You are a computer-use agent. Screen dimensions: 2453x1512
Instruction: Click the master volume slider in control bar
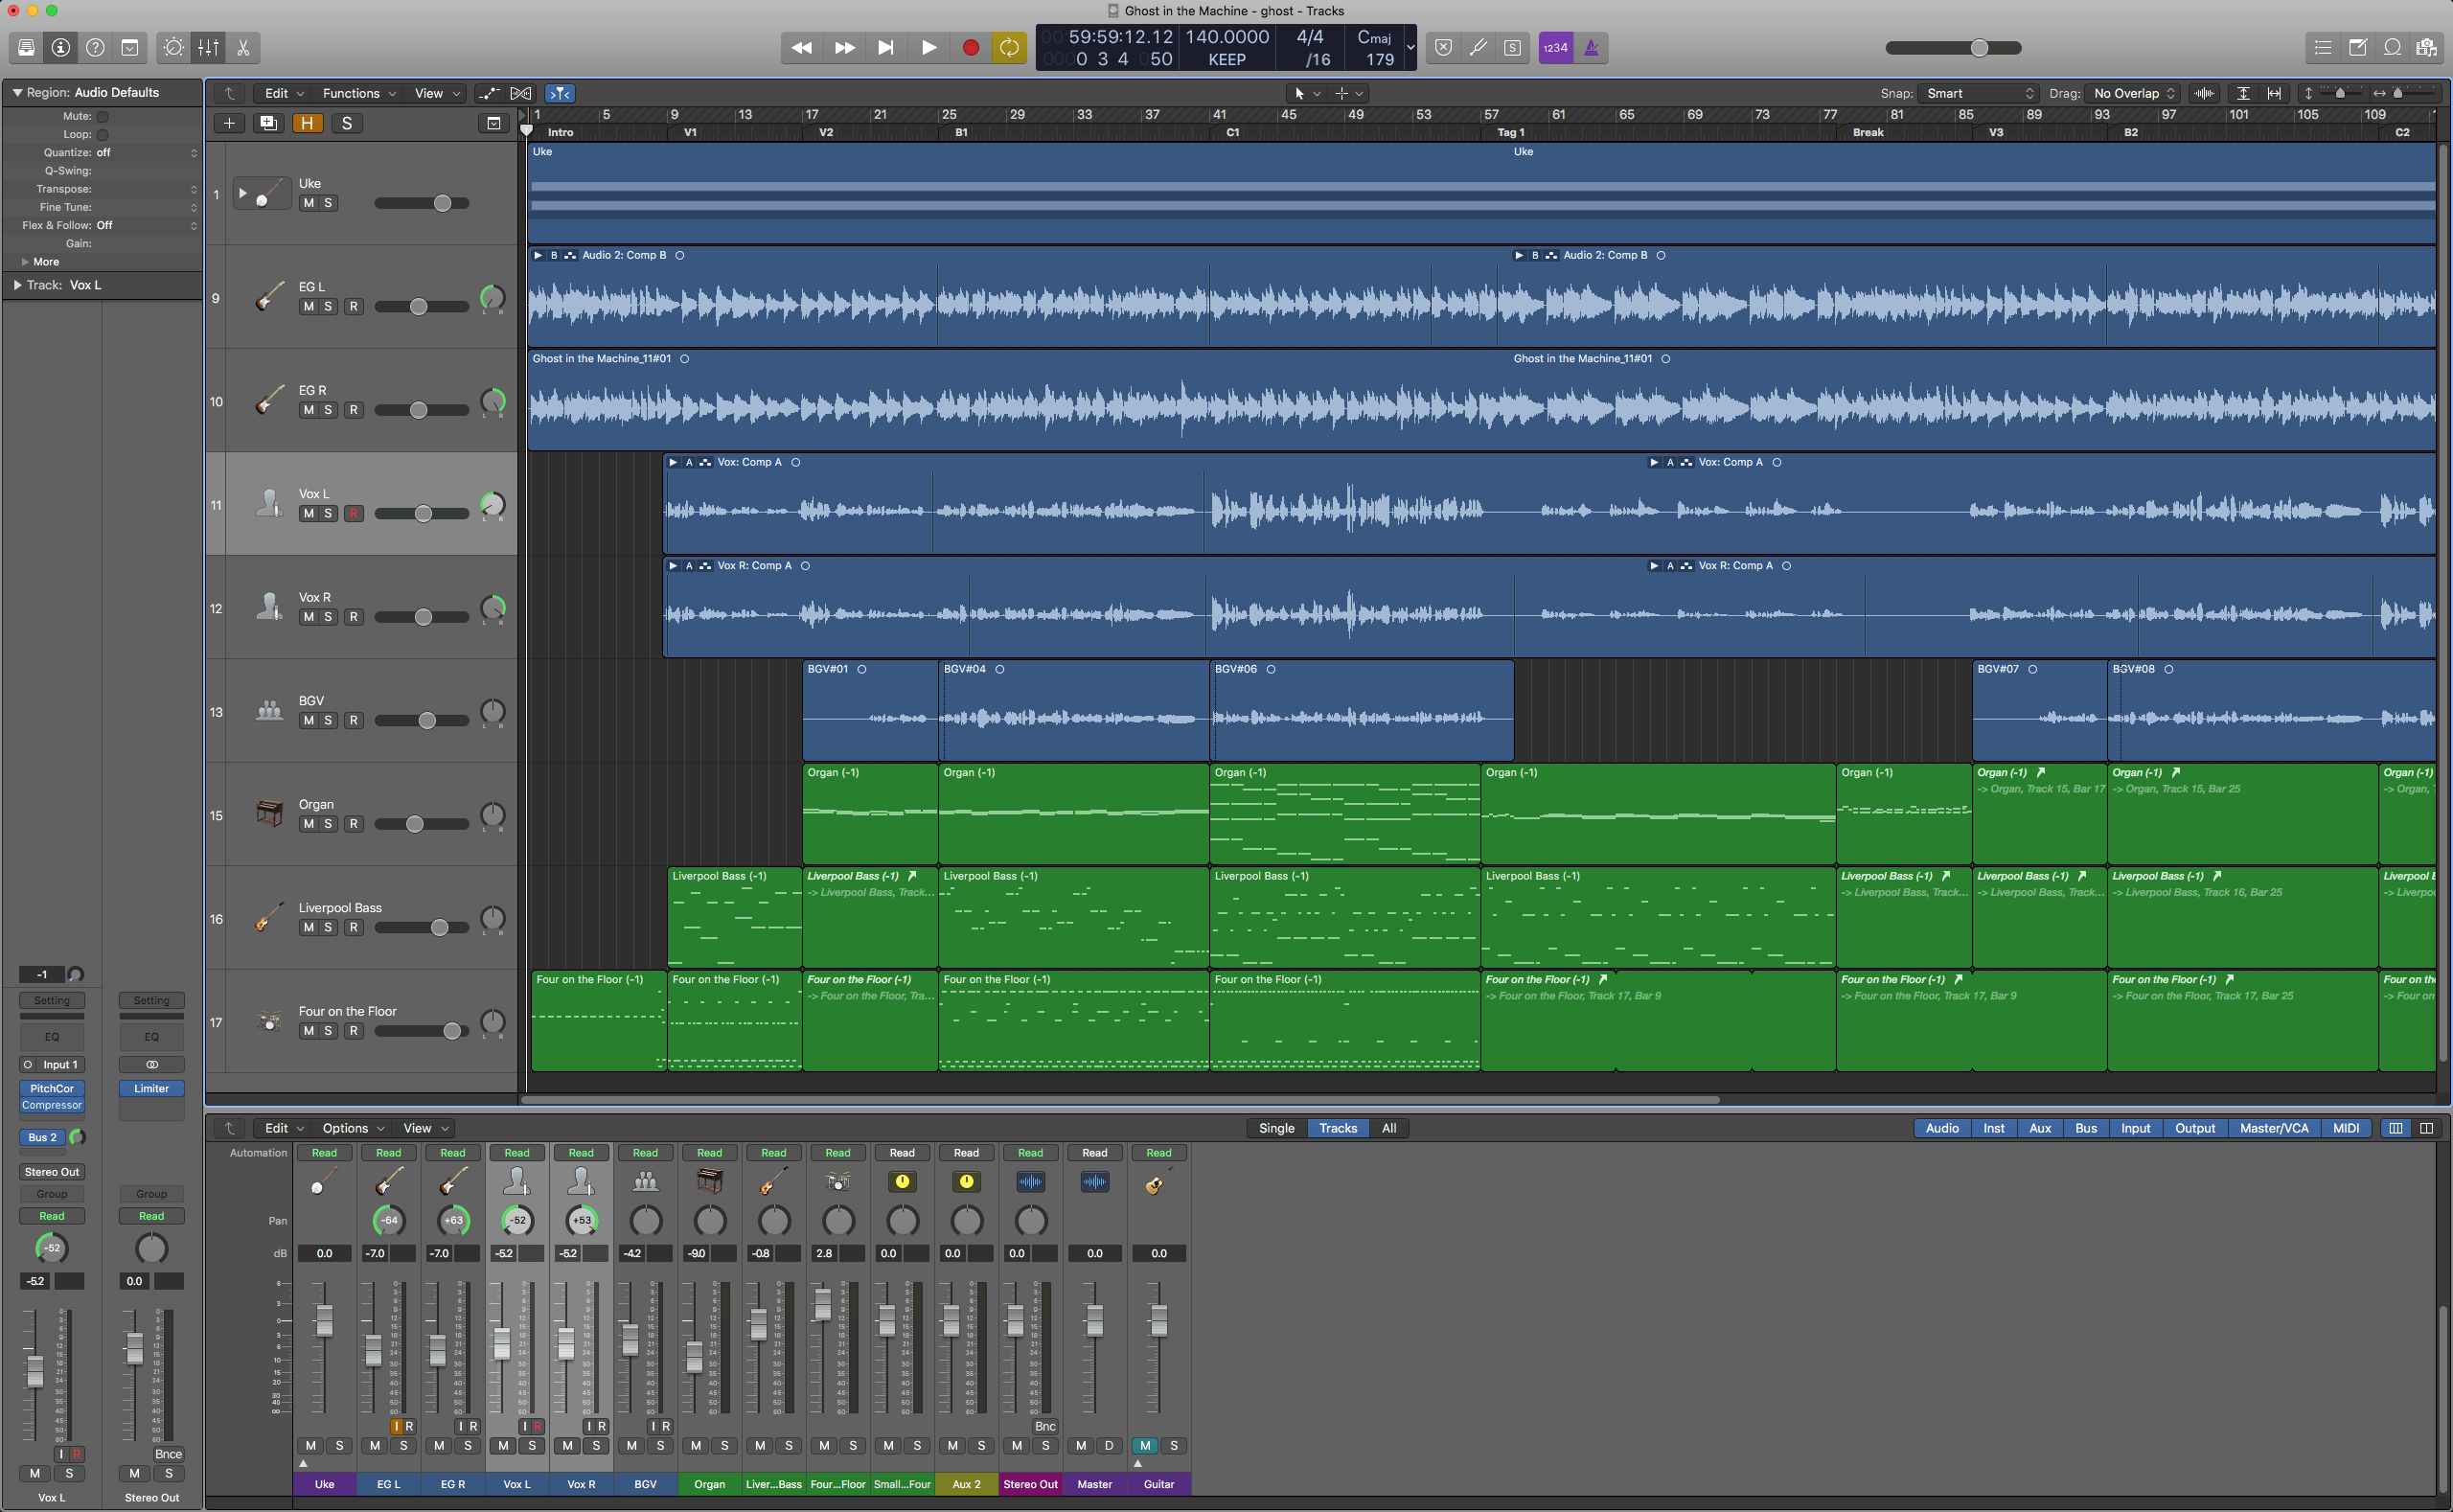pyautogui.click(x=1953, y=47)
